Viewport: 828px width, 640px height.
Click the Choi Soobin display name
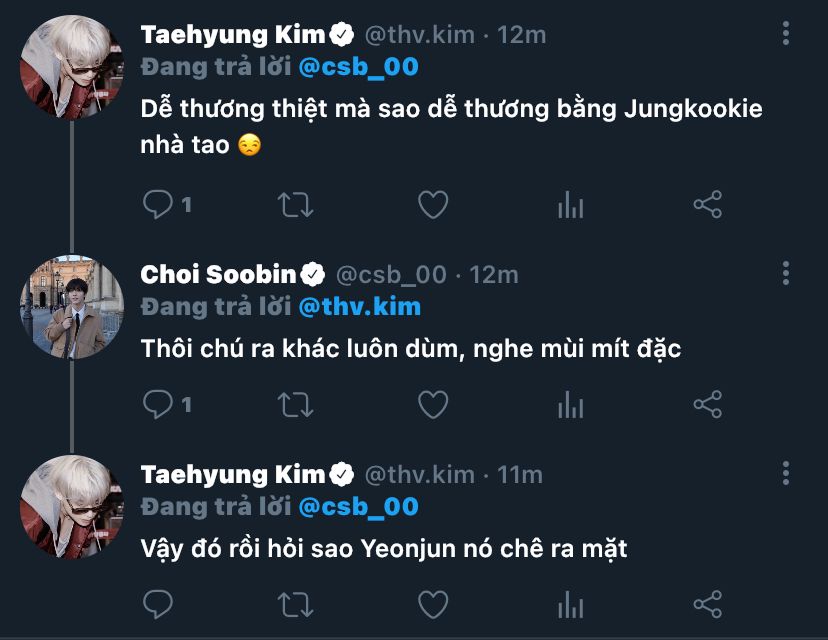point(220,273)
